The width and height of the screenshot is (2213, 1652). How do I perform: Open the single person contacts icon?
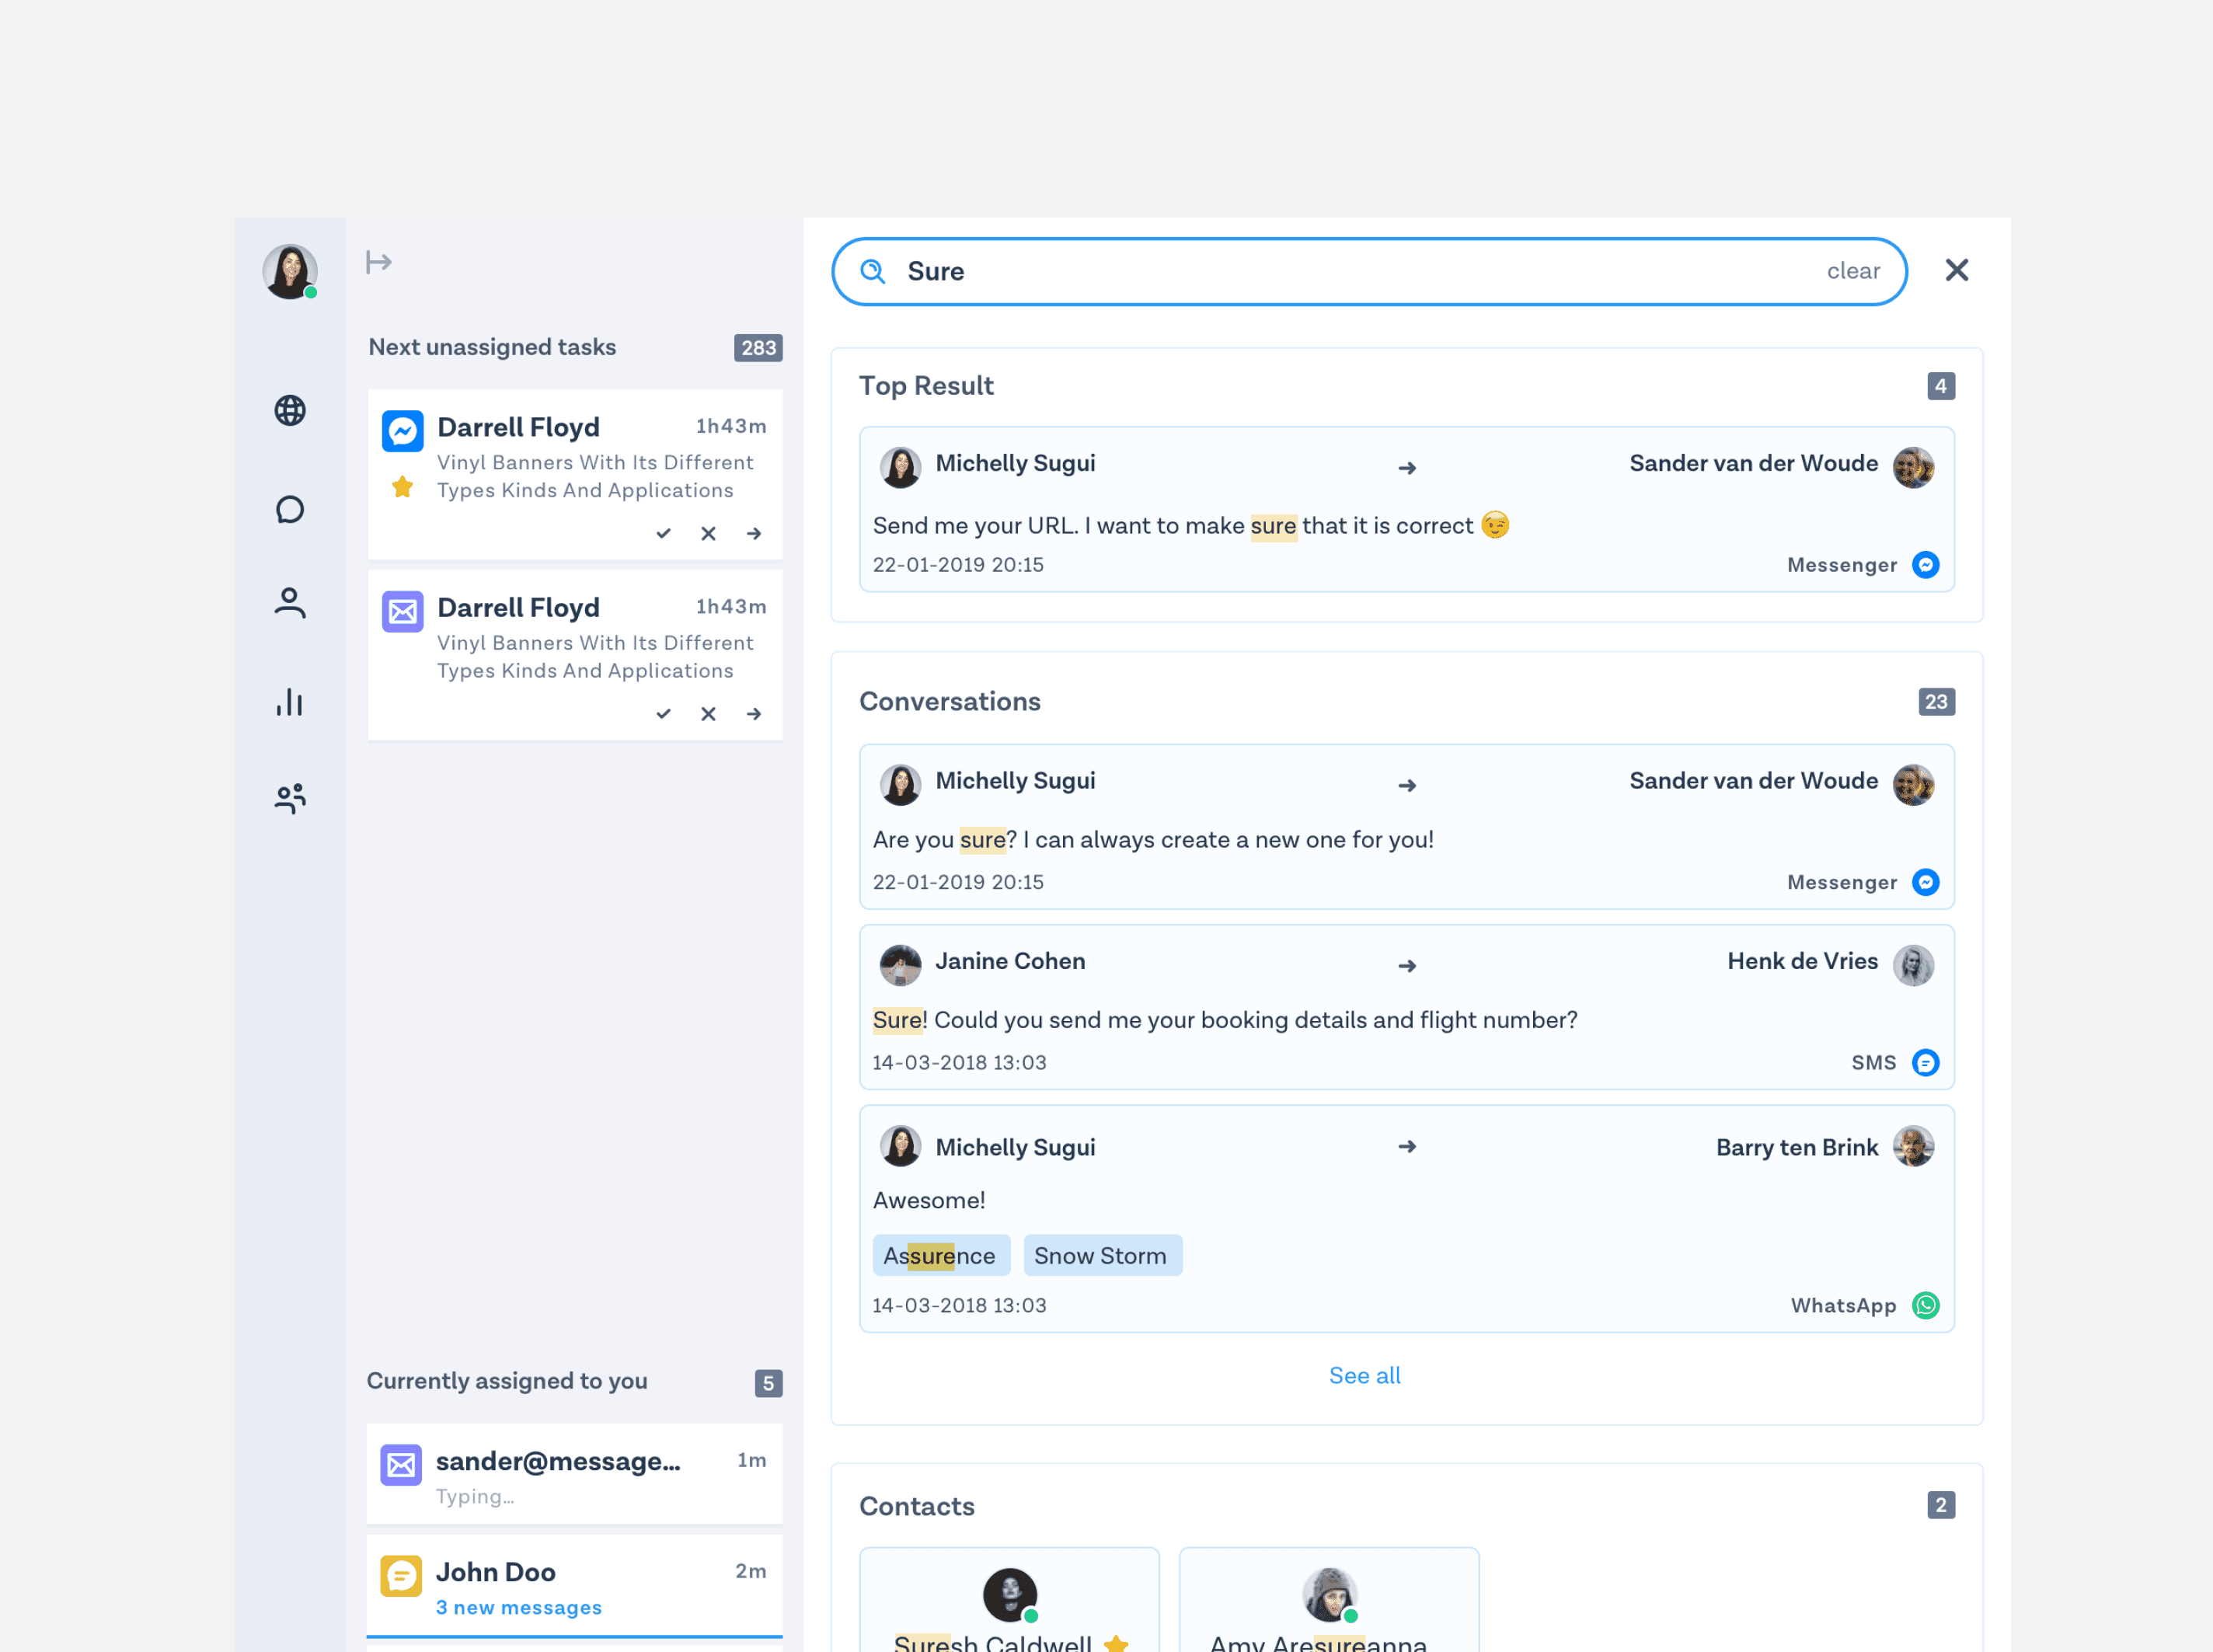(x=290, y=603)
